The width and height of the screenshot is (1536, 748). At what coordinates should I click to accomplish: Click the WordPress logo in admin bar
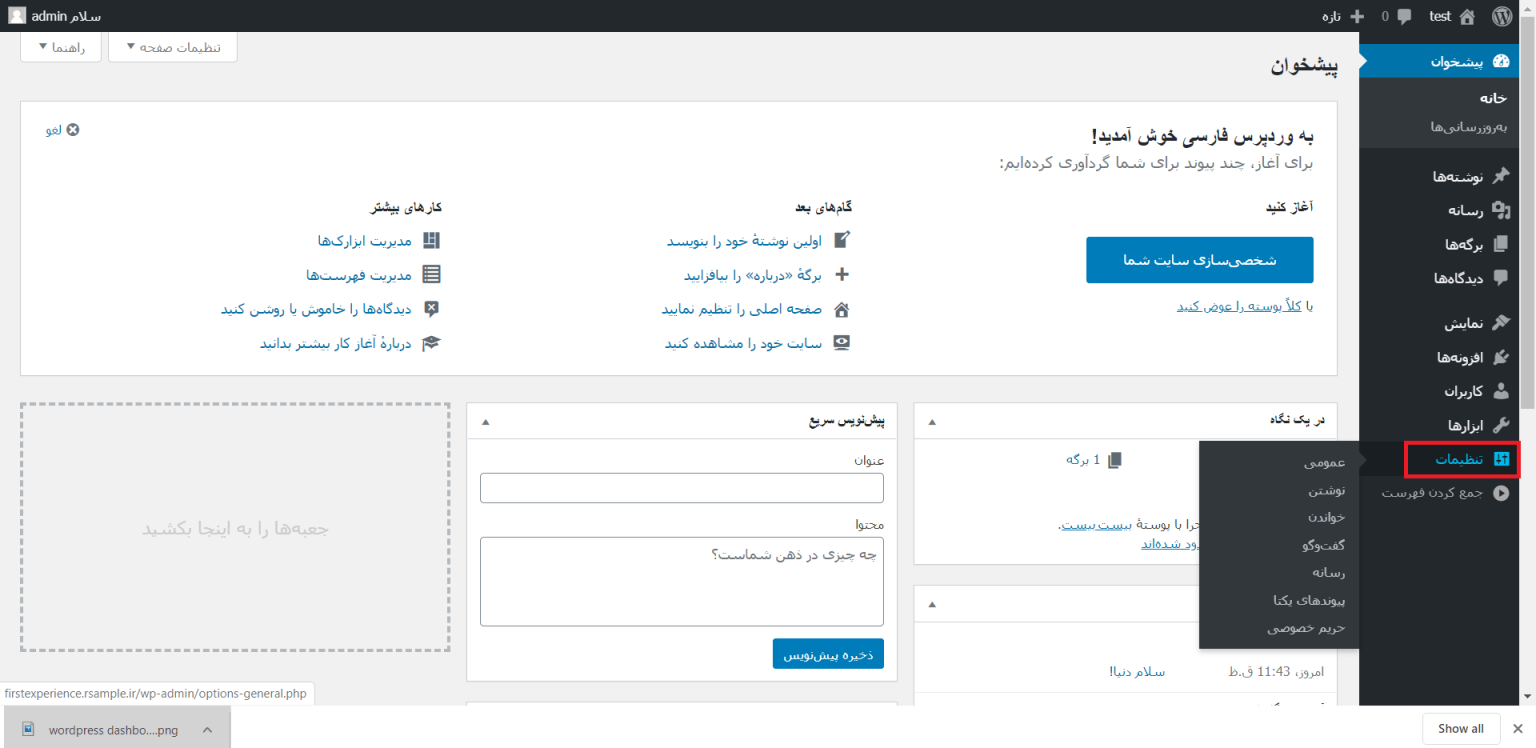point(1502,16)
